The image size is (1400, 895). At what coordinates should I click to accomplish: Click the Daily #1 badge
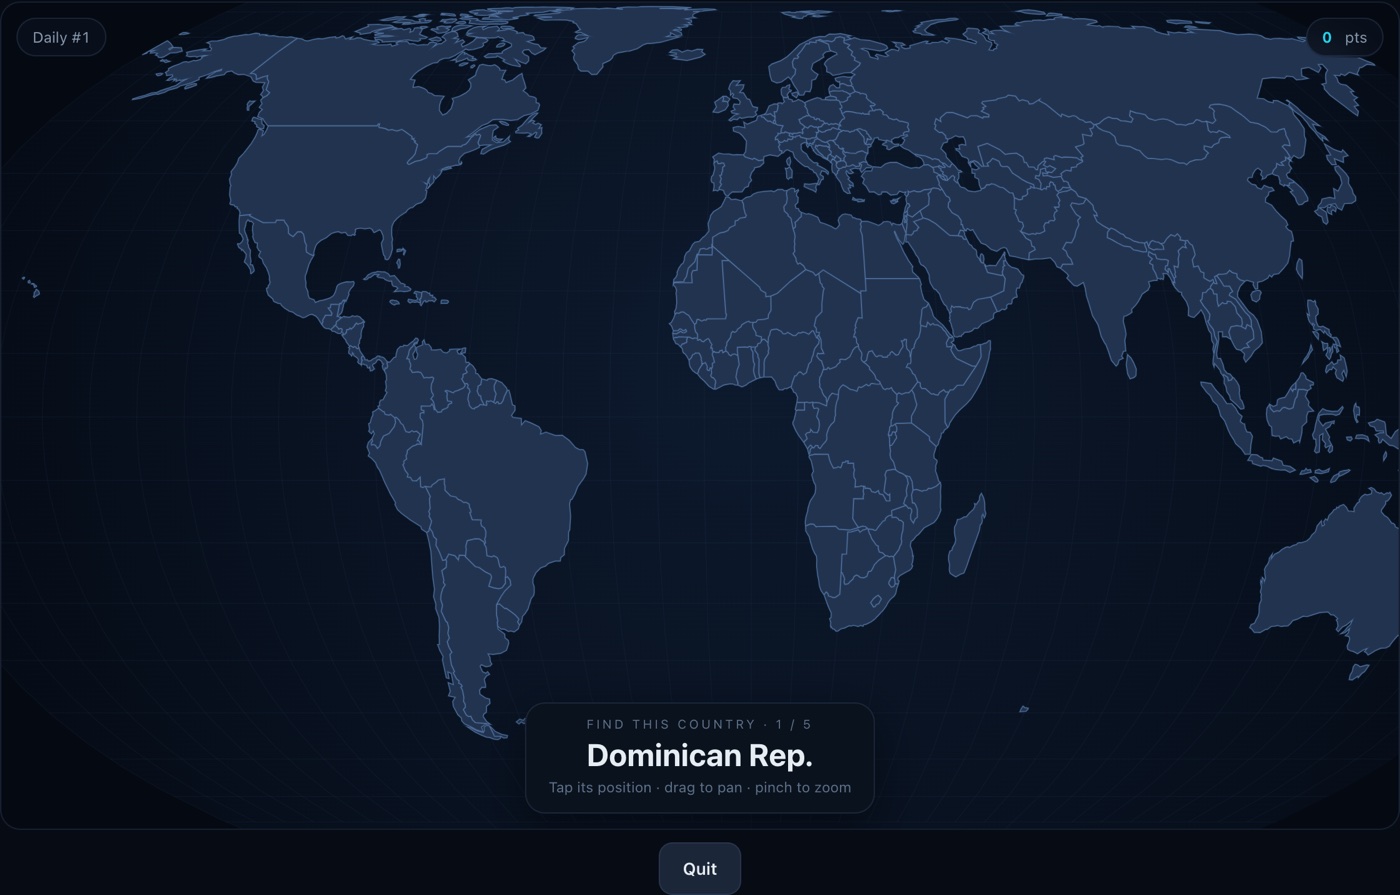tap(61, 37)
